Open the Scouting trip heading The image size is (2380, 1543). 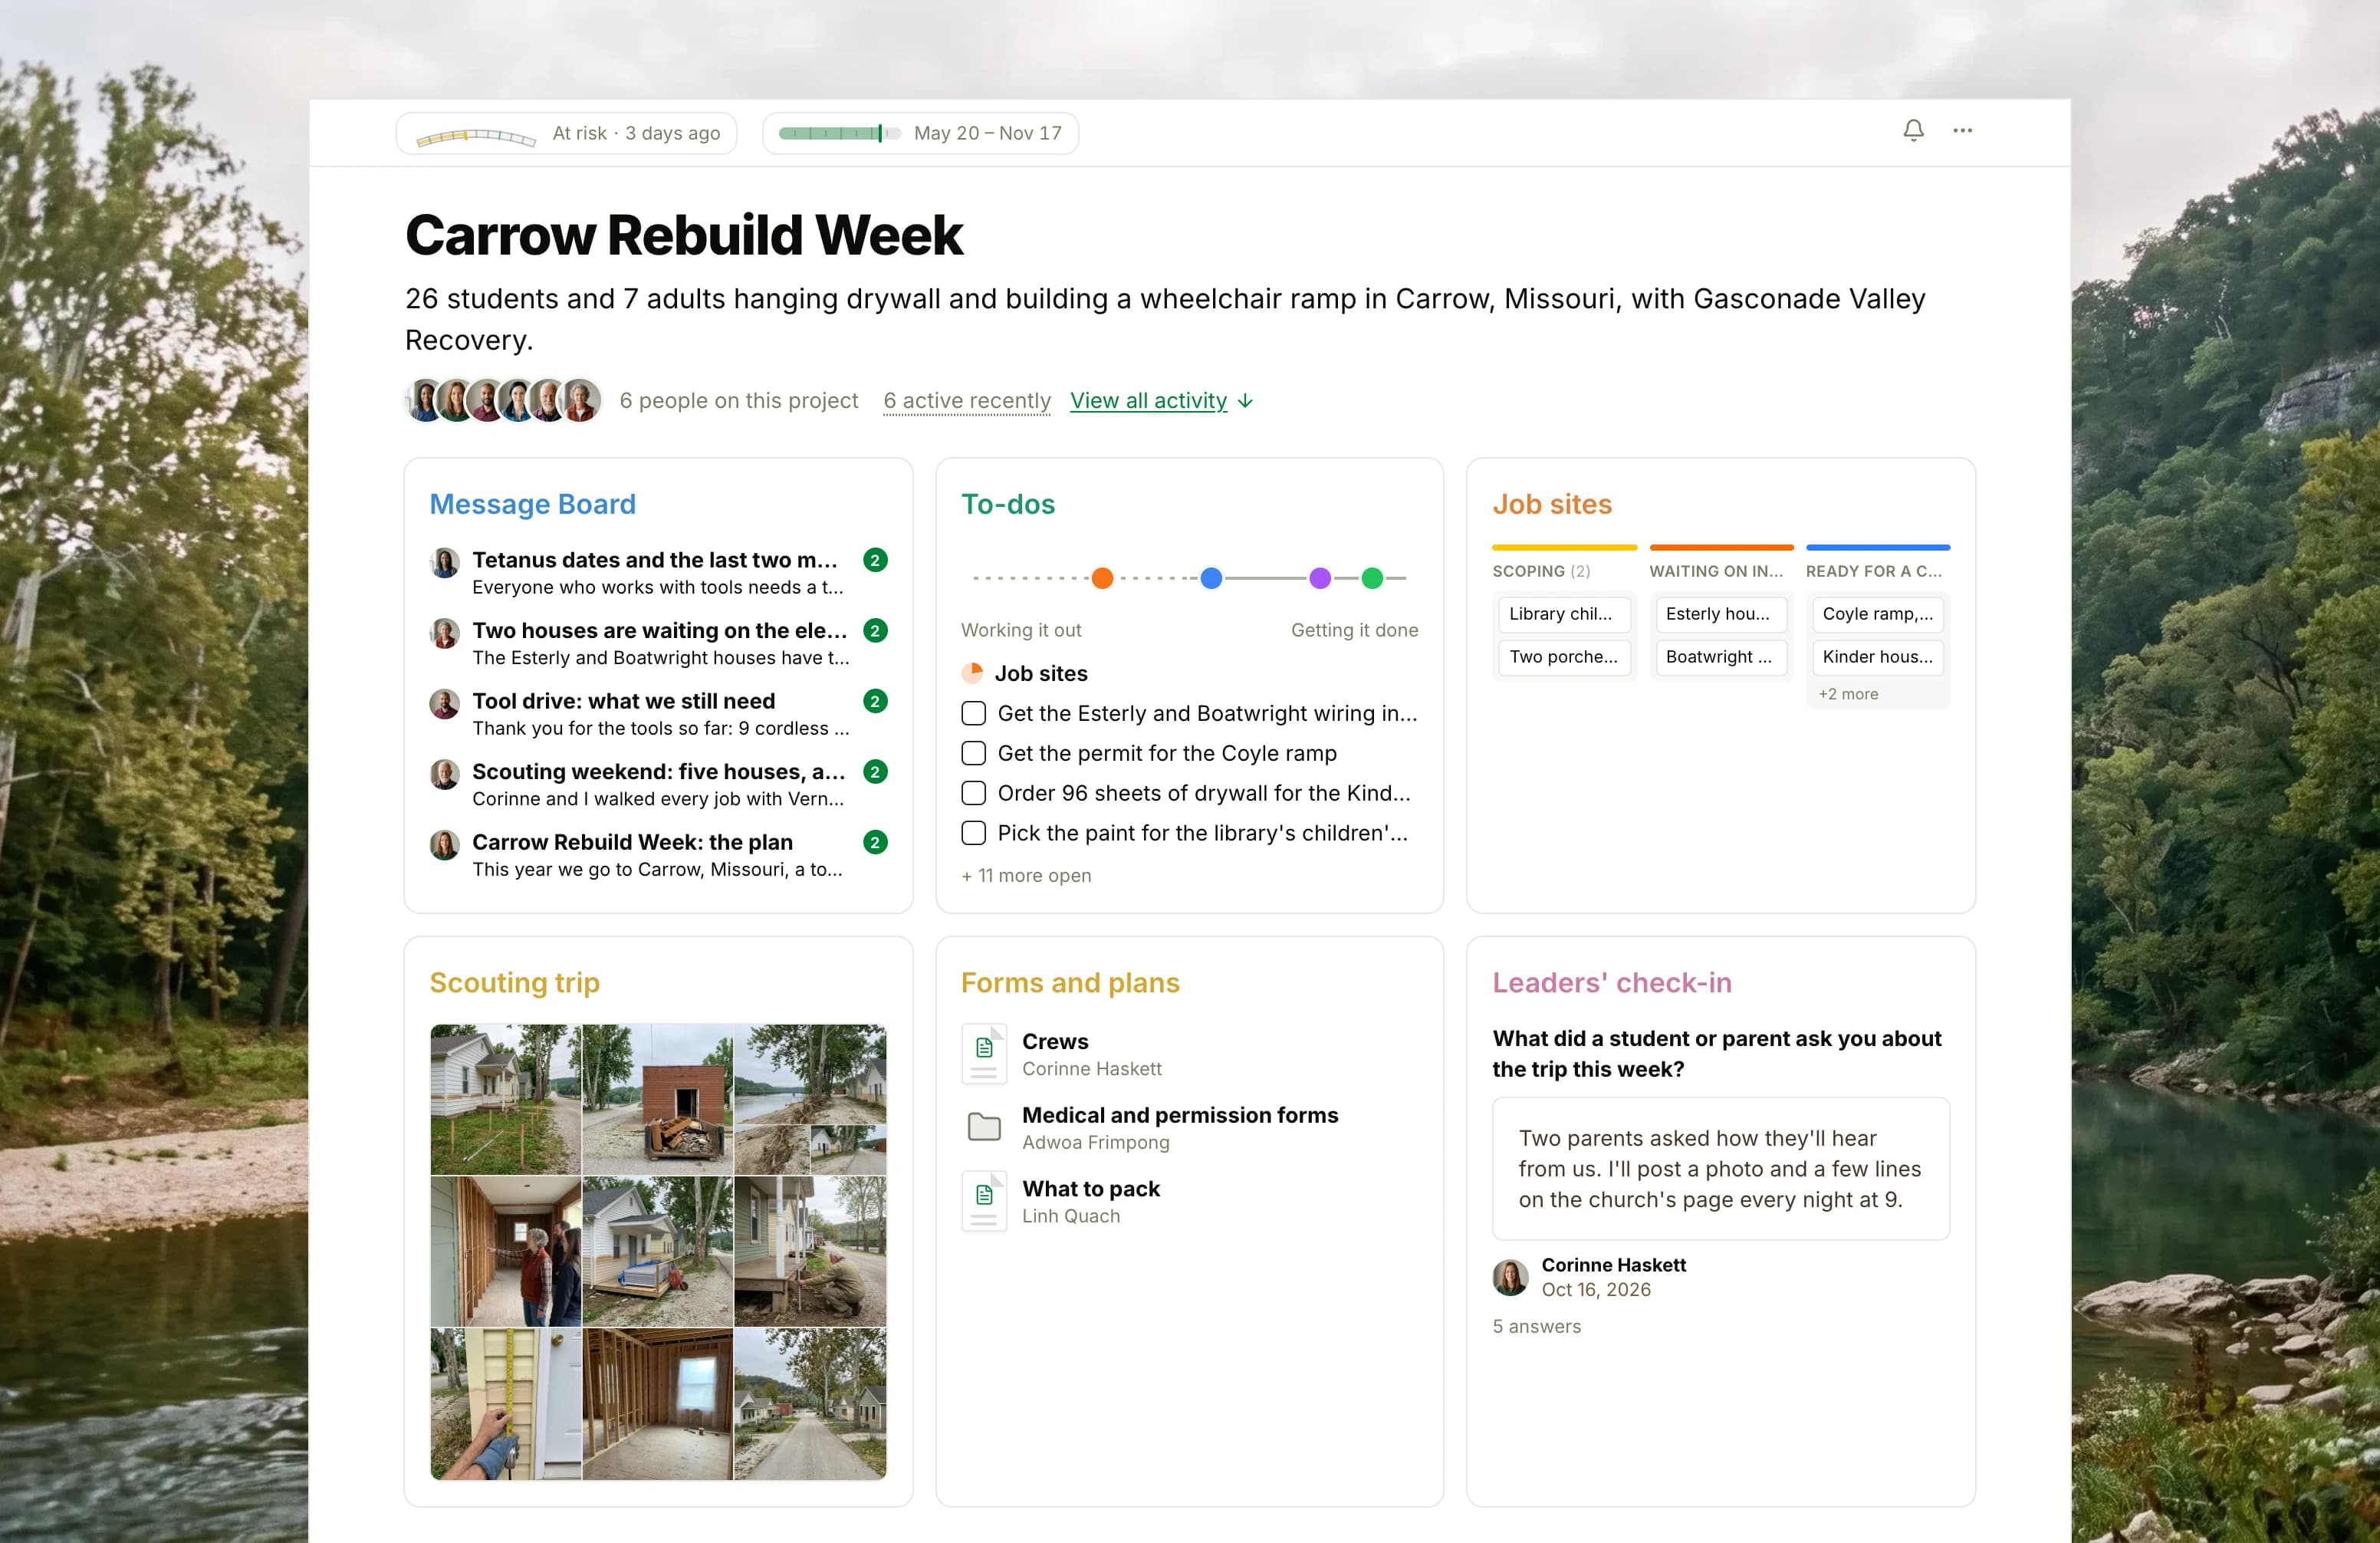click(514, 983)
